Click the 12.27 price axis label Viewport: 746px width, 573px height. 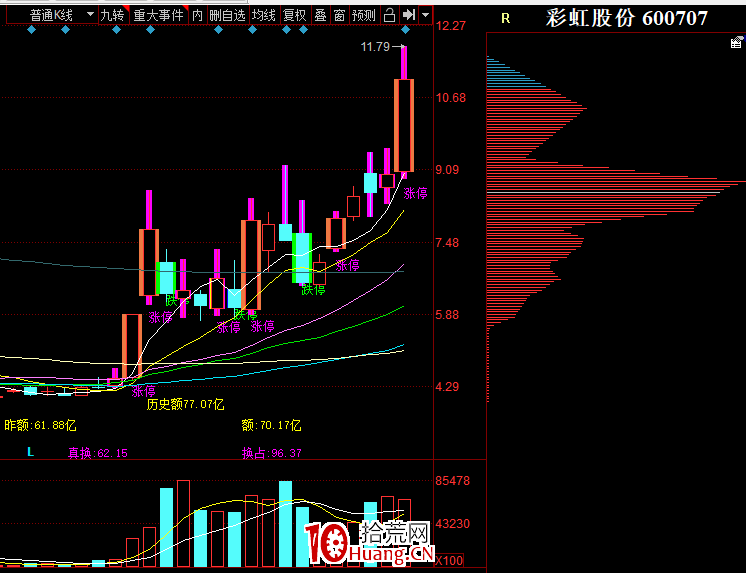tap(451, 26)
